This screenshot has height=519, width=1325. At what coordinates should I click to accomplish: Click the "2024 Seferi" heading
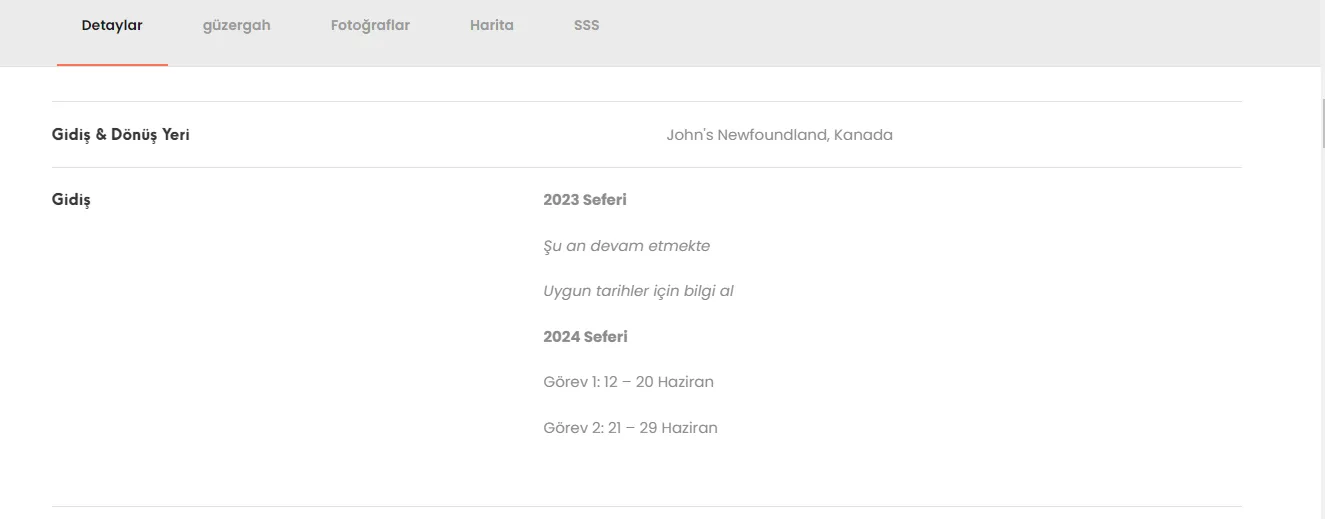[585, 337]
